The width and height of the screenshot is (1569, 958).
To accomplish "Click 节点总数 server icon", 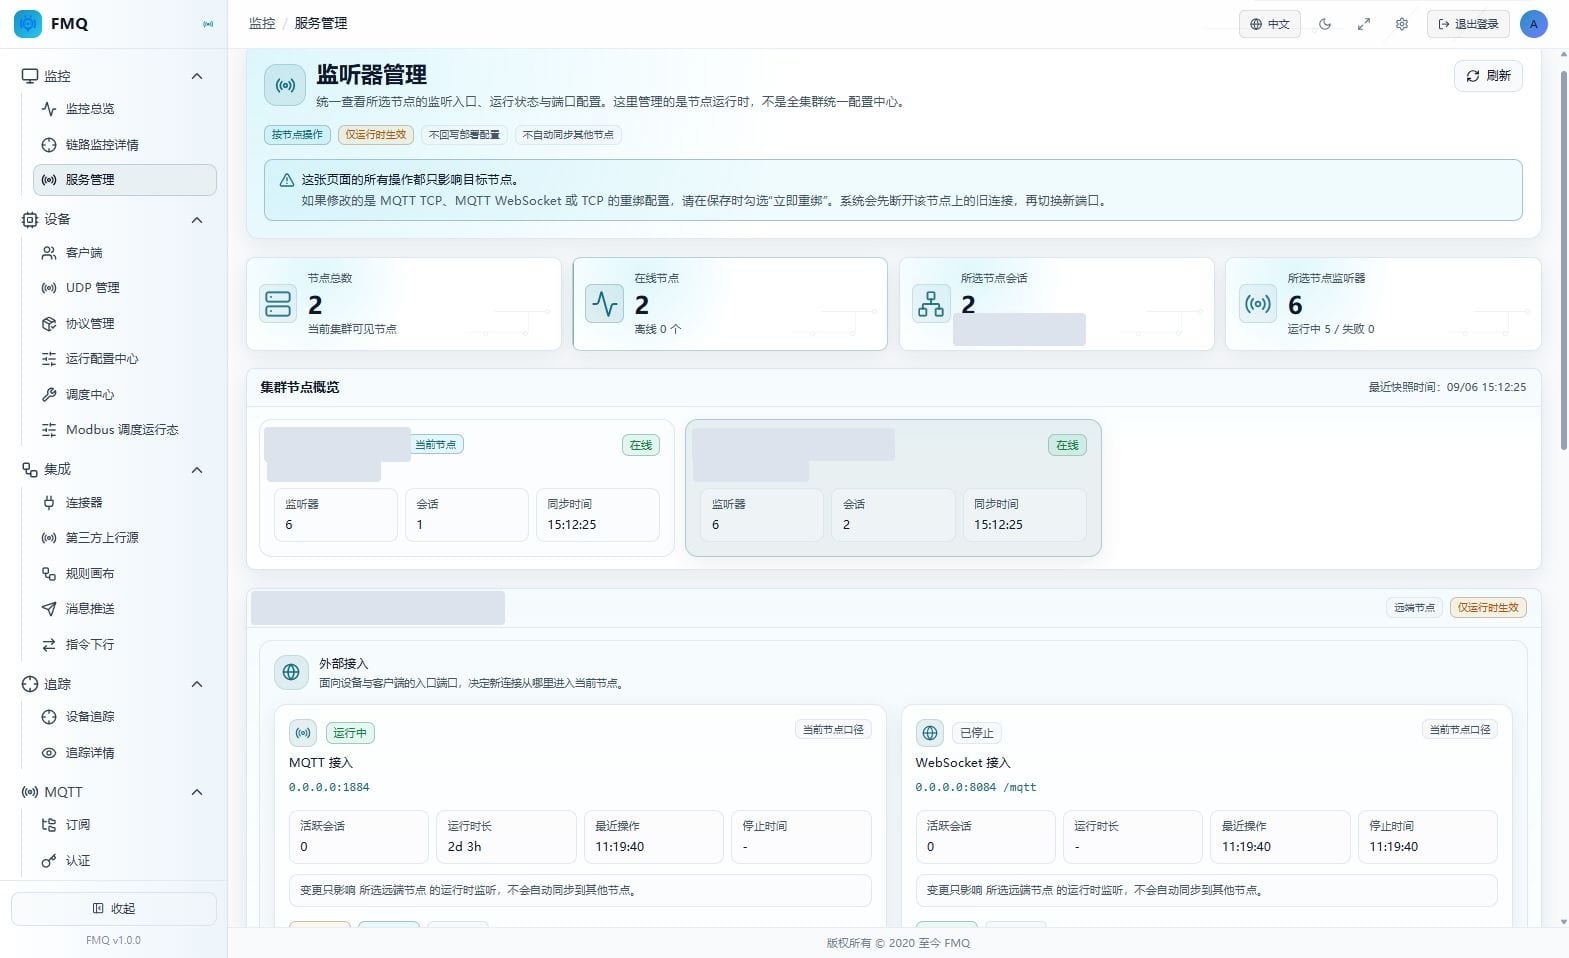I will pyautogui.click(x=278, y=304).
